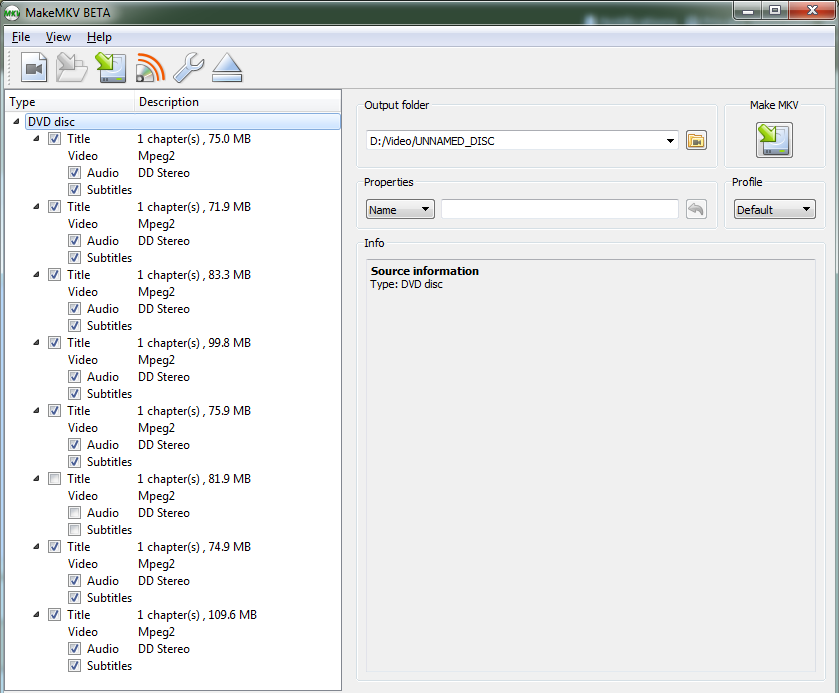Click the Description column header
Screen dimensions: 839x693
point(169,102)
